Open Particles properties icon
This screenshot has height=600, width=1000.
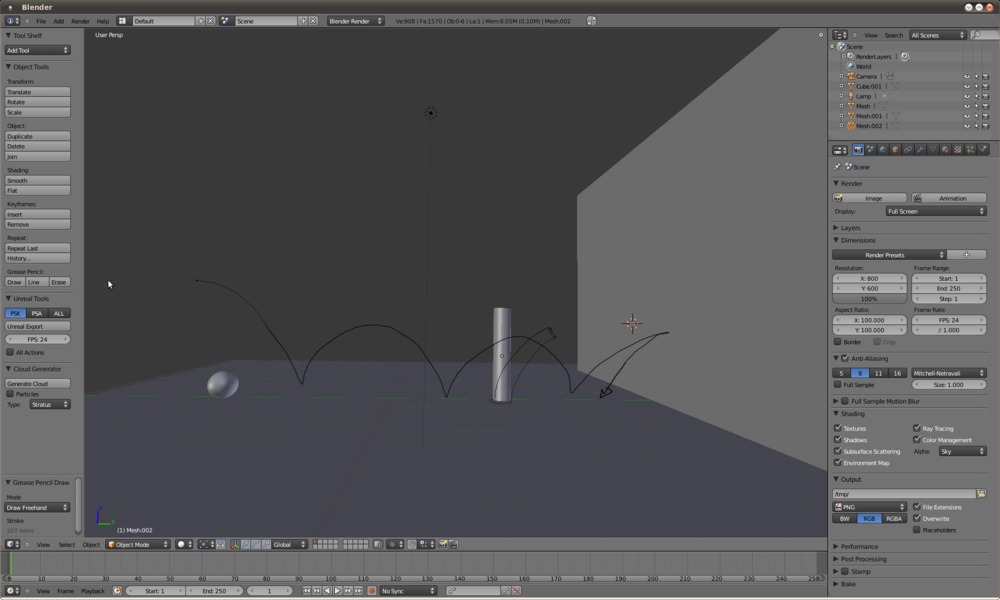[x=970, y=150]
